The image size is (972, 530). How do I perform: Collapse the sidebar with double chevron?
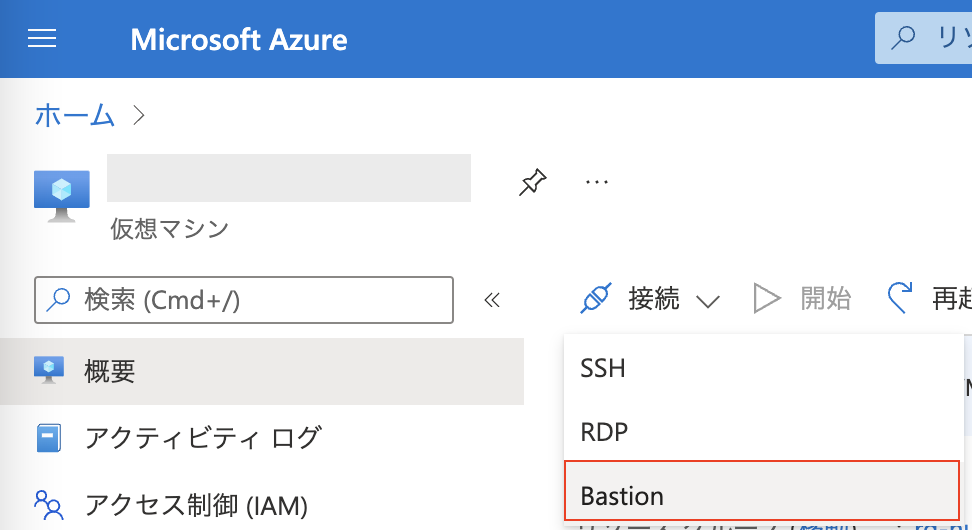[x=492, y=300]
